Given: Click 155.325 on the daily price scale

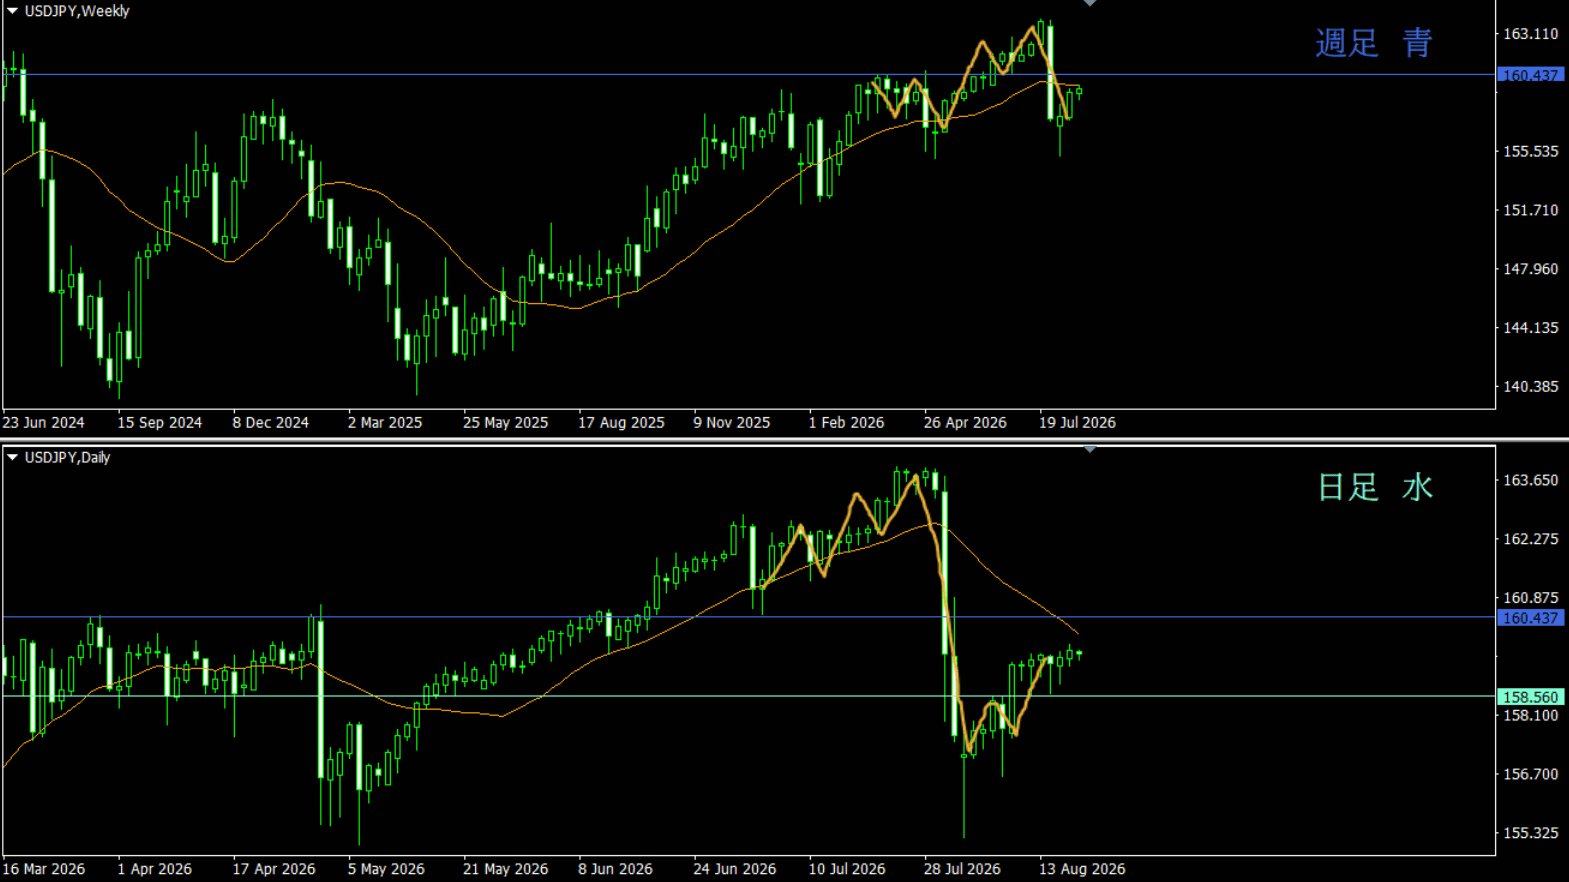Looking at the screenshot, I should pos(1531,833).
